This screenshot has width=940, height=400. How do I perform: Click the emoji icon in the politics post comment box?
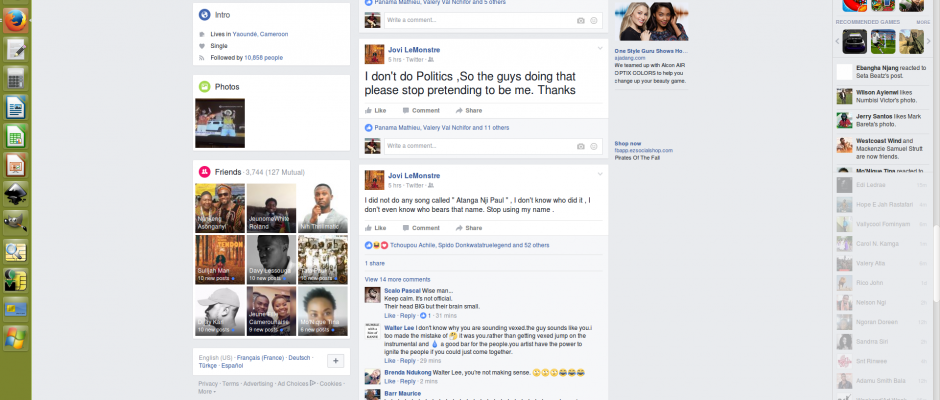click(594, 146)
